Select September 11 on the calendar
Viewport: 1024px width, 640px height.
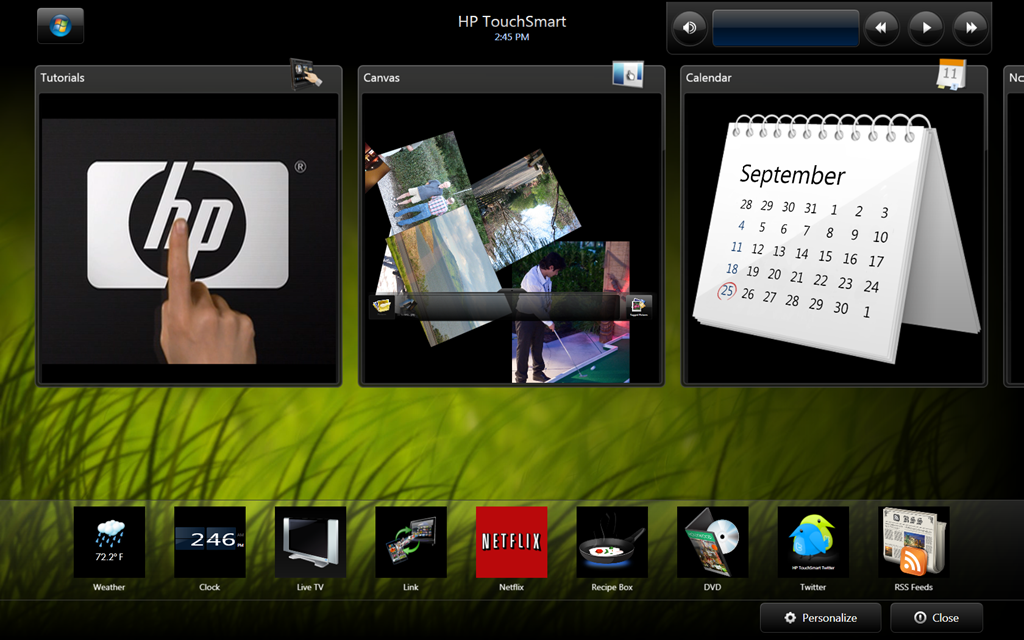click(736, 247)
